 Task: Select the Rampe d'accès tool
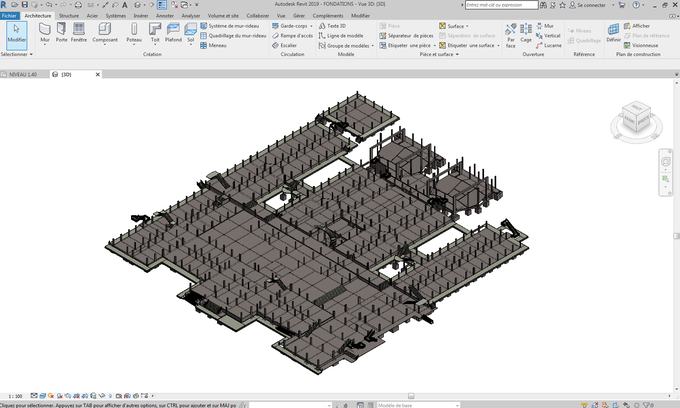click(293, 36)
